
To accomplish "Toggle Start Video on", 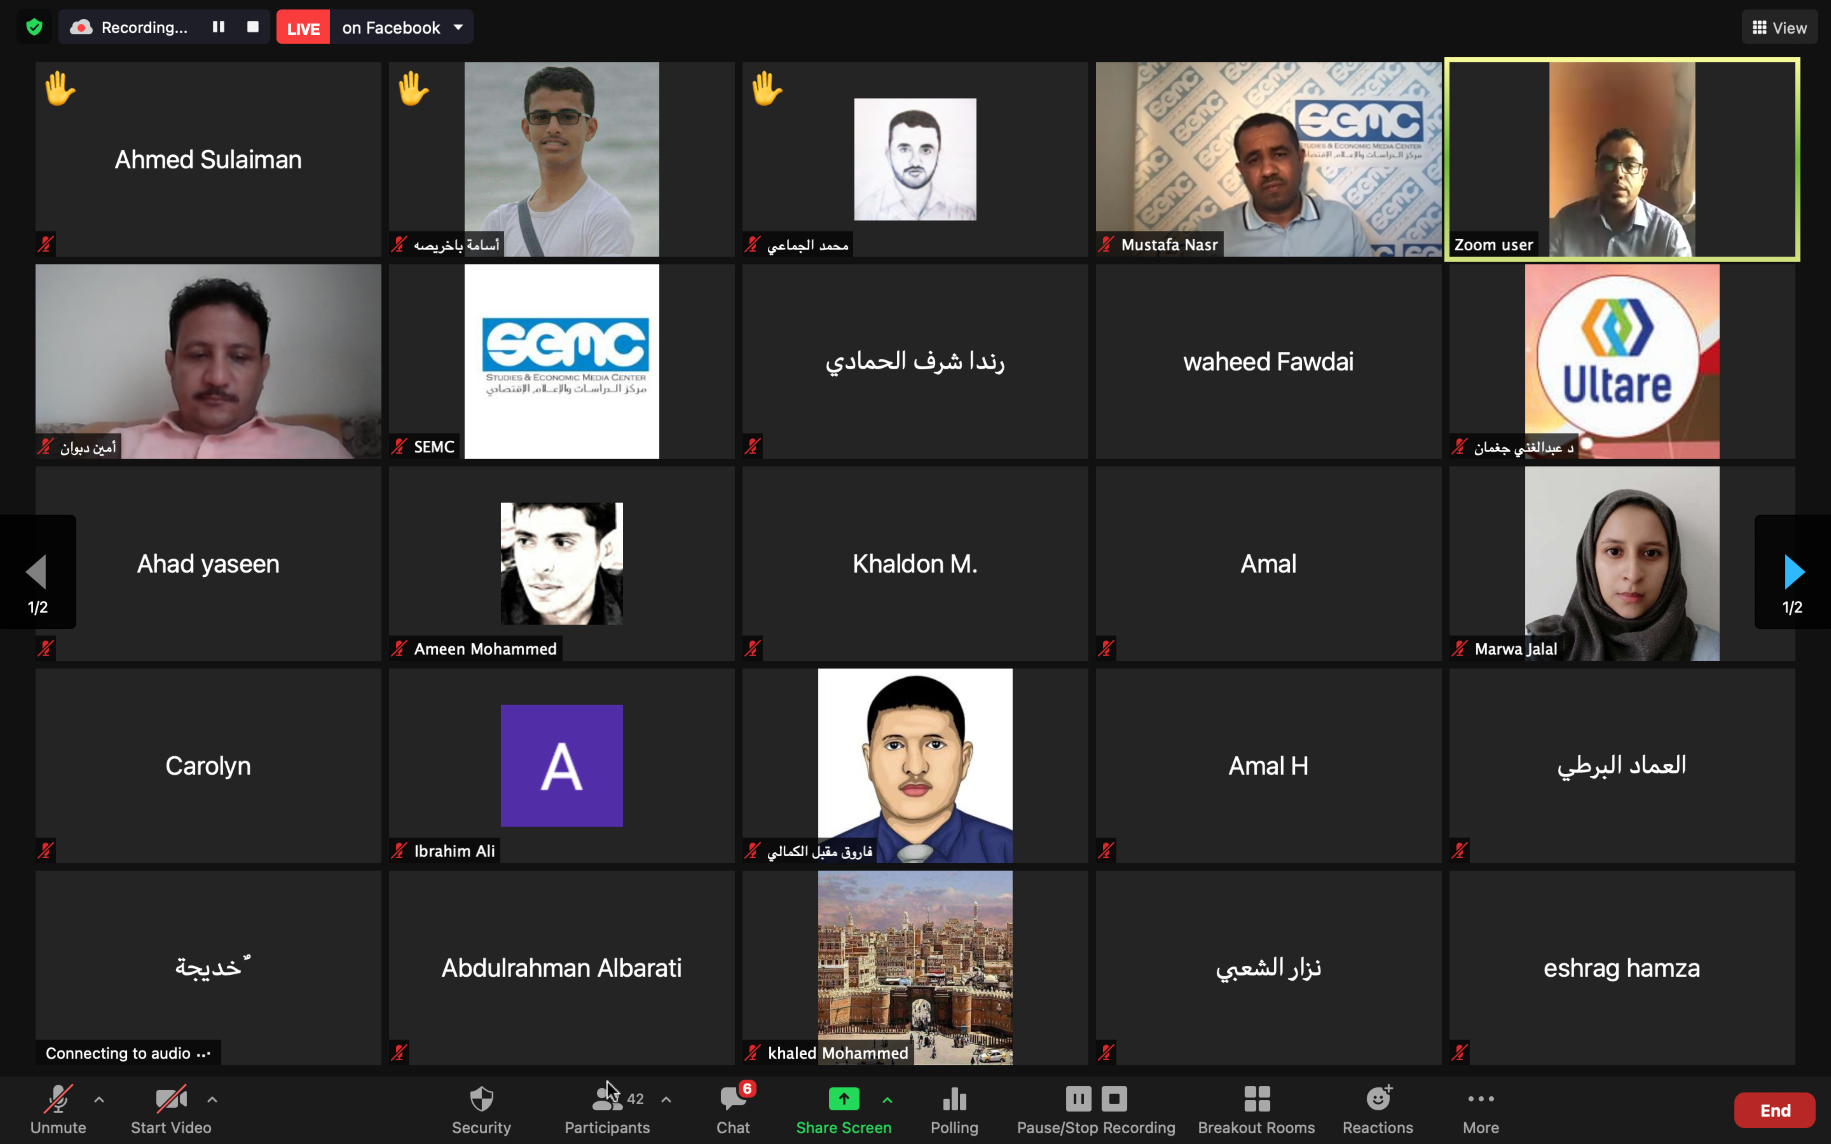I will (x=171, y=1110).
